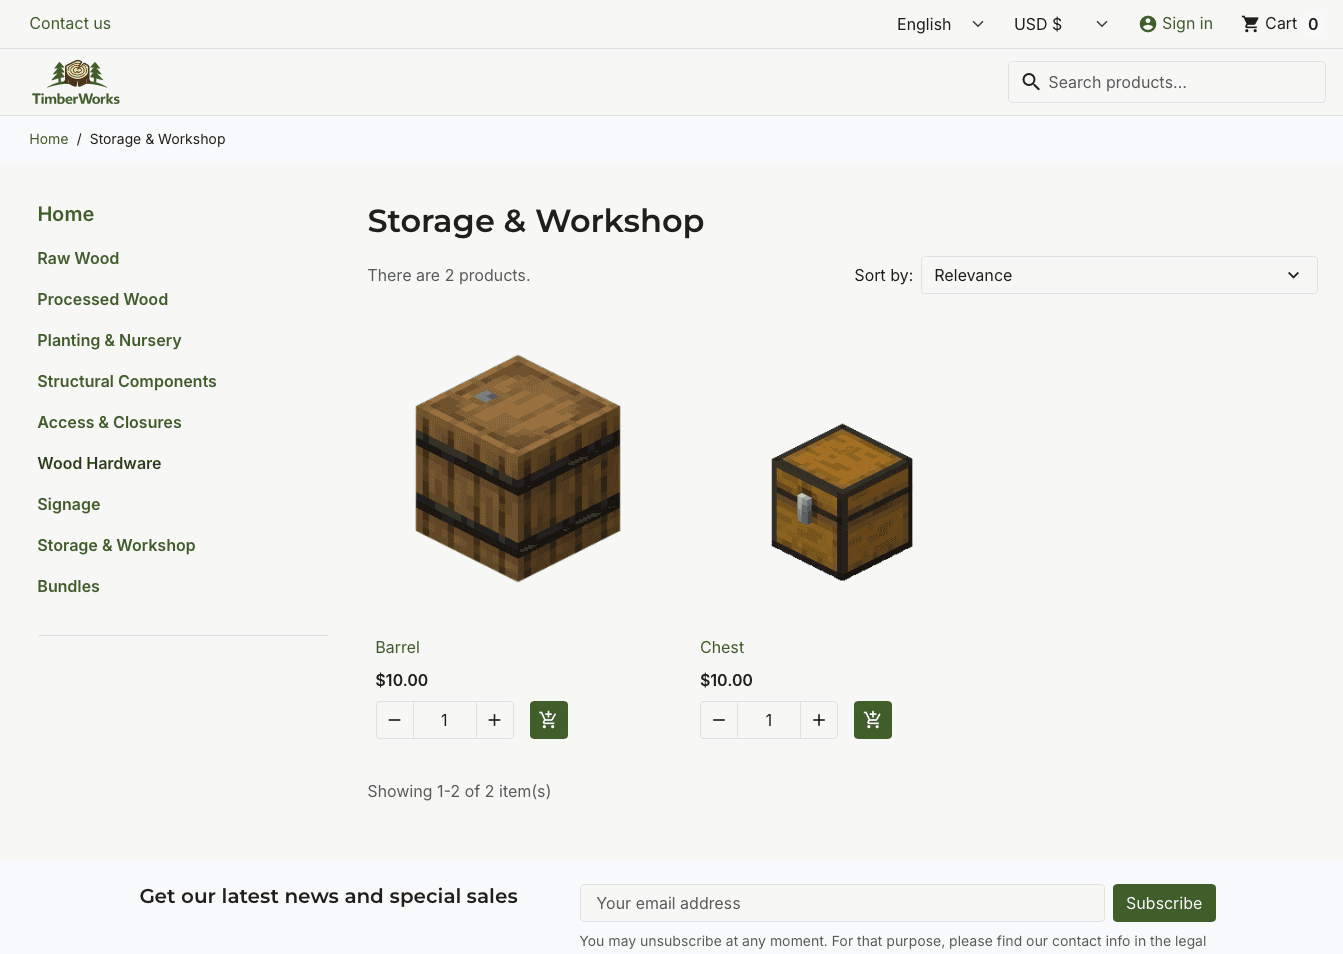The height and width of the screenshot is (954, 1343).
Task: Click the Barrel $10.00 price
Action: 402,680
